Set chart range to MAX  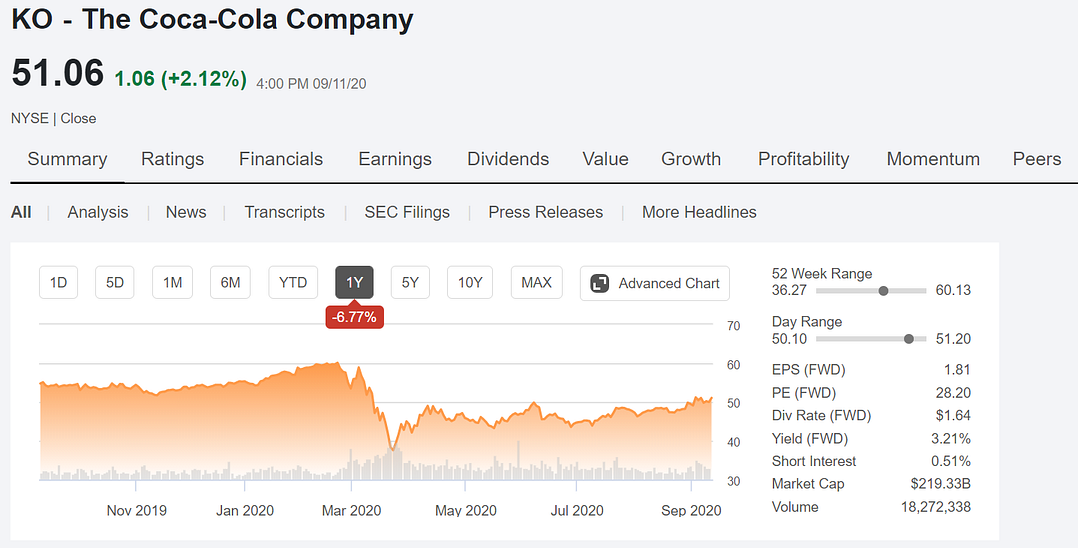[536, 283]
